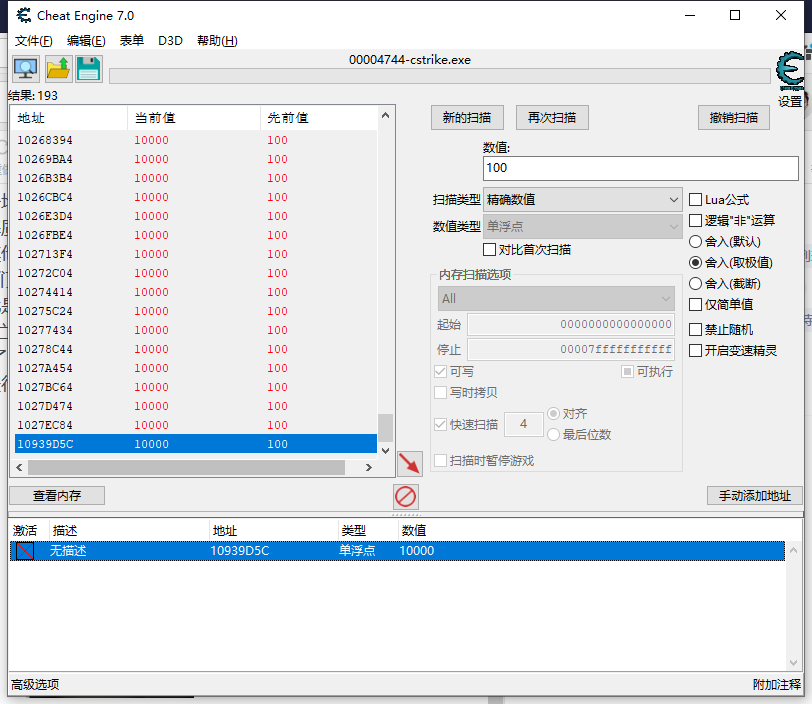Image resolution: width=812 pixels, height=704 pixels.
Task: Select the 舍入(默认) radio button
Action: point(695,242)
